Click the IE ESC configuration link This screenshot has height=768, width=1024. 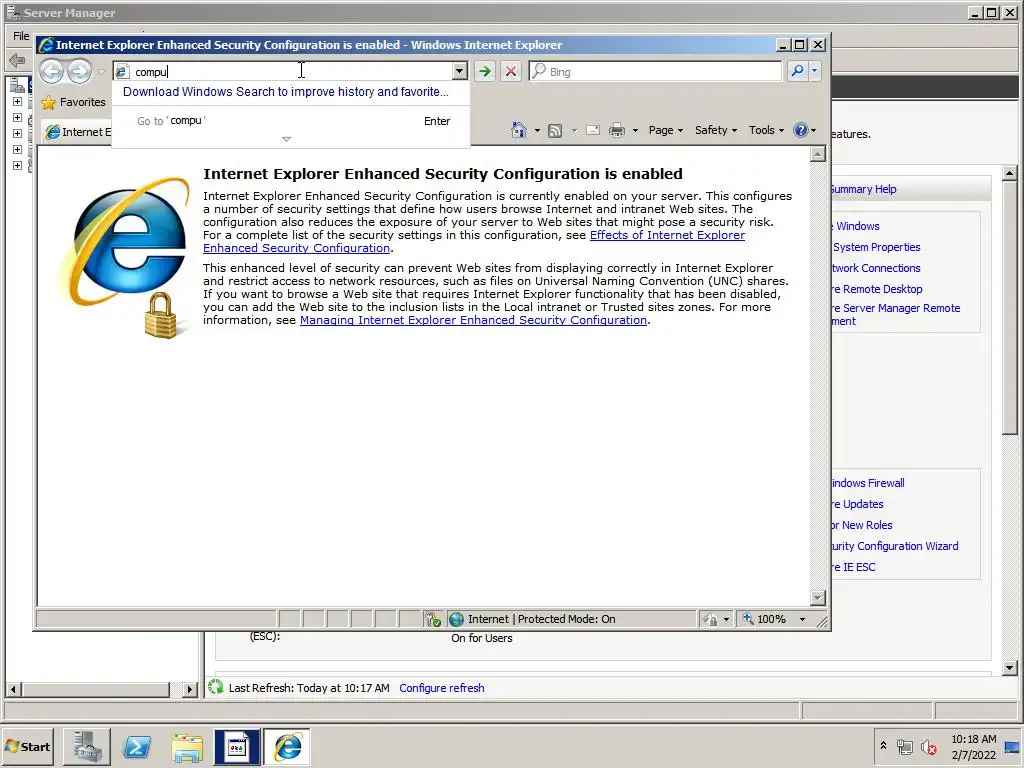click(854, 567)
